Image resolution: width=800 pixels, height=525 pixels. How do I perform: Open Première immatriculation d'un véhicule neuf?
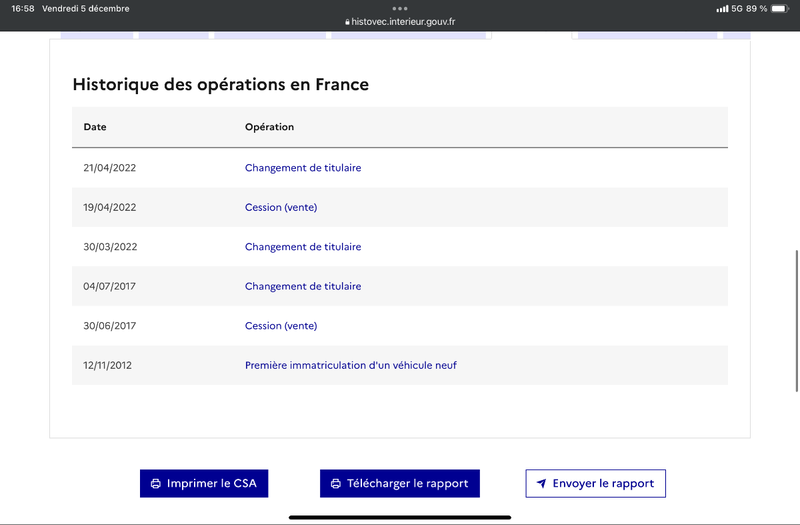pyautogui.click(x=351, y=366)
